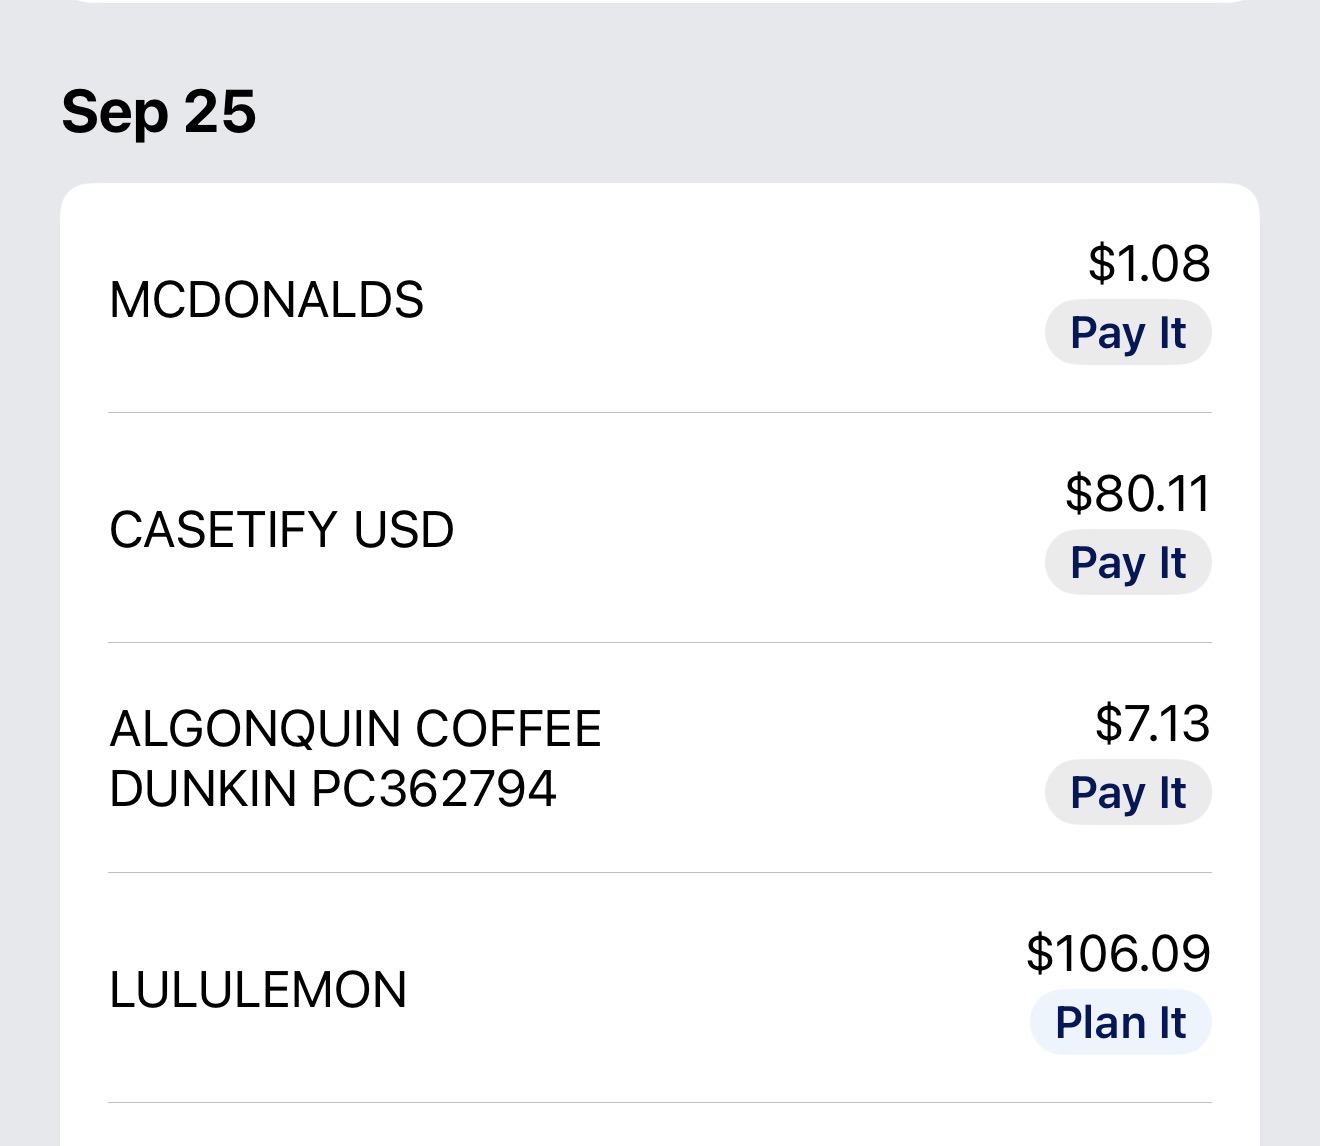Open the MCDONALDS merchant name
Image resolution: width=1320 pixels, height=1146 pixels.
point(266,300)
